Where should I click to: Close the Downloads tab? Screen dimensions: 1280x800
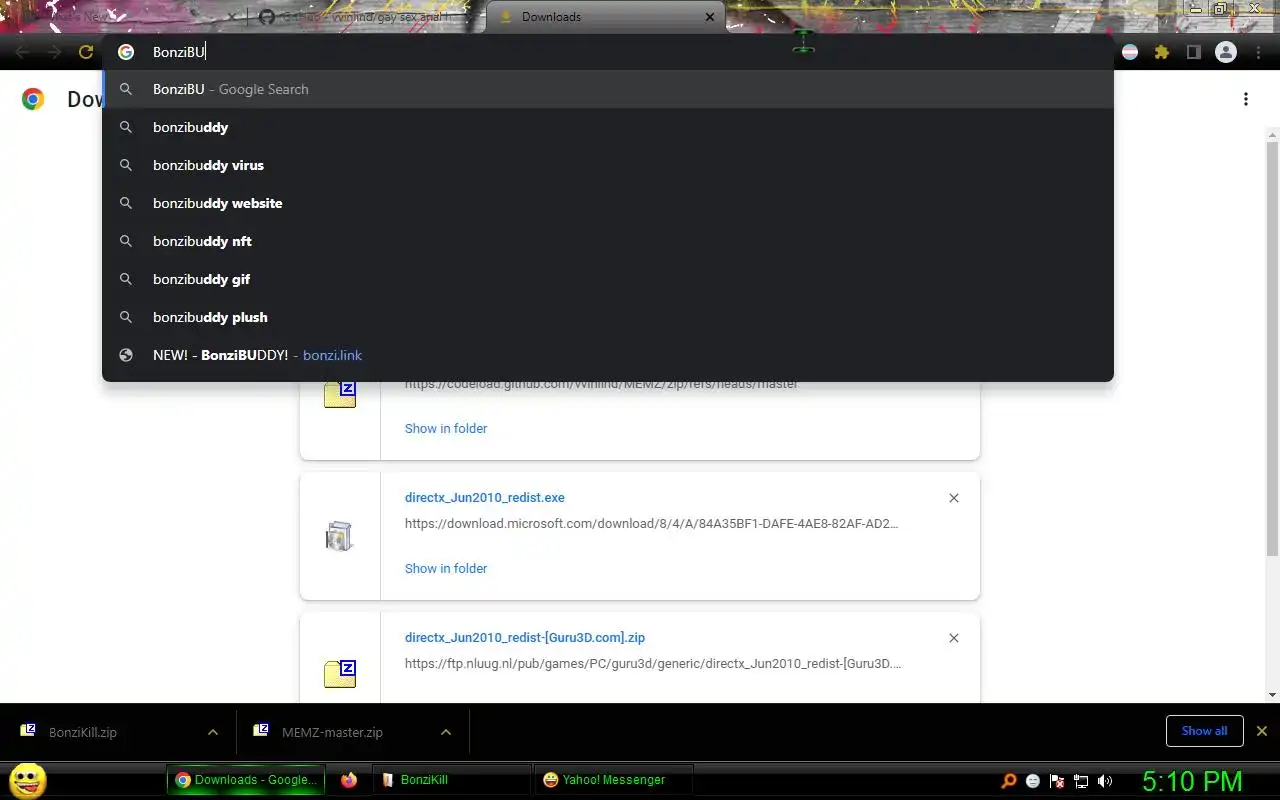[x=710, y=17]
